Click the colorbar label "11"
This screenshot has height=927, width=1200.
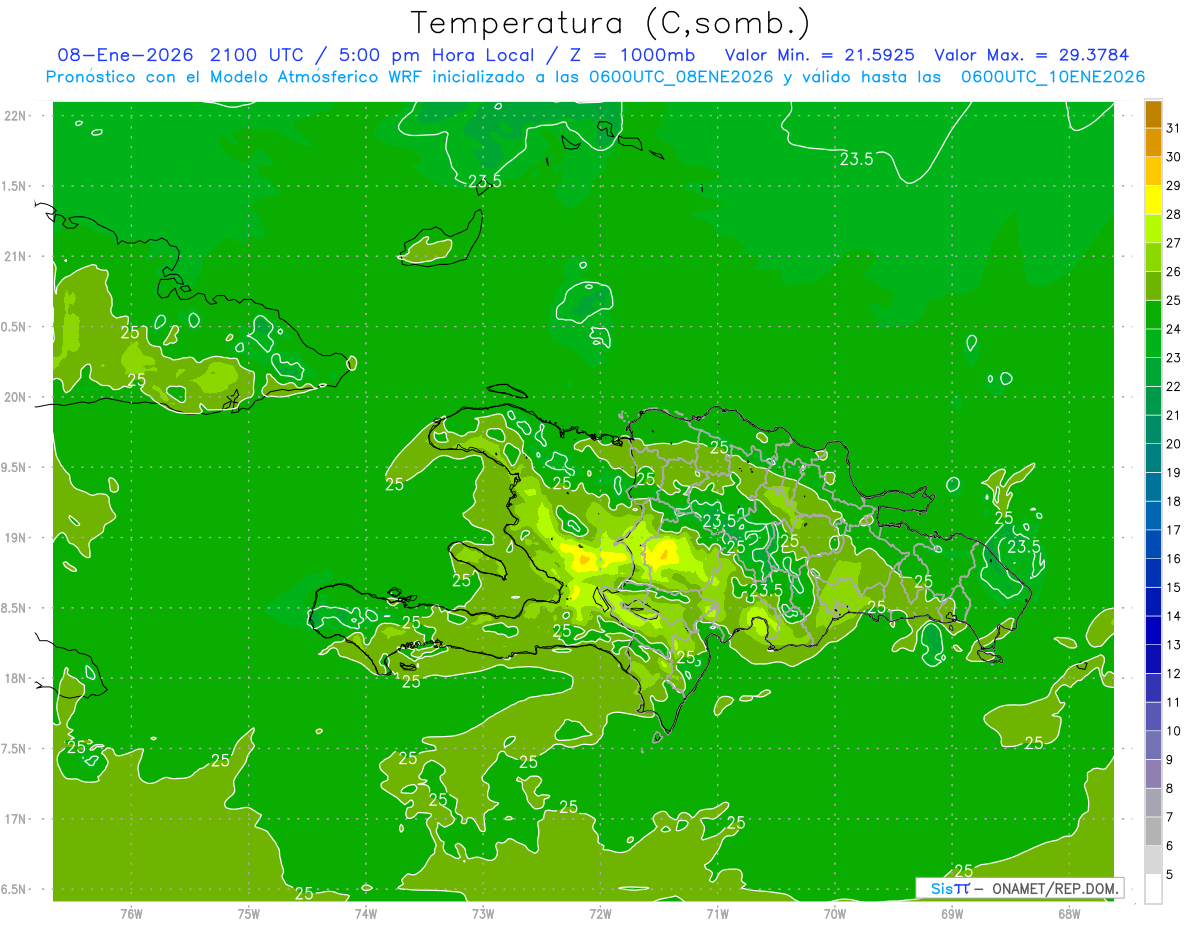[1174, 702]
